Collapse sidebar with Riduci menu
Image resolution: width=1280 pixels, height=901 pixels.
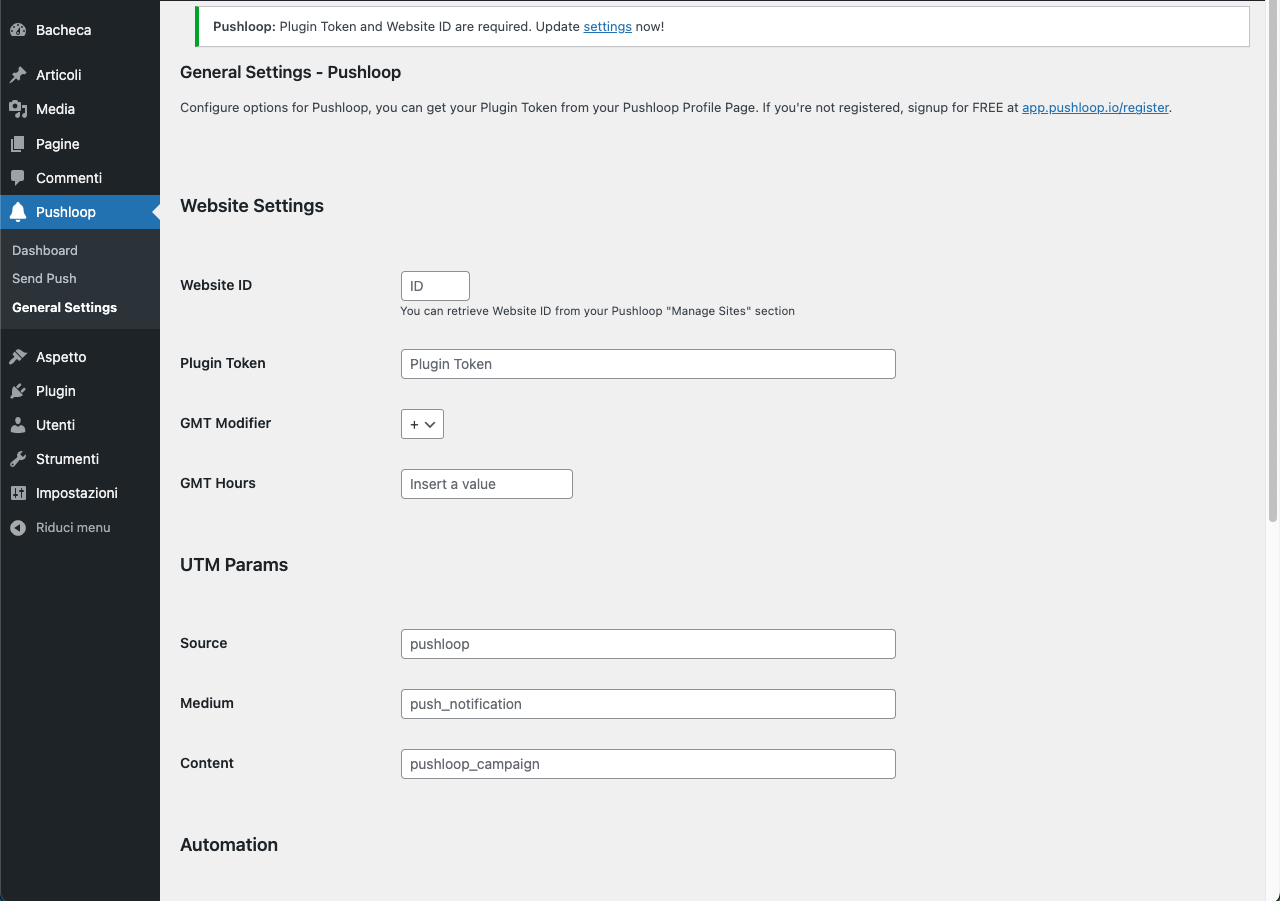[80, 527]
